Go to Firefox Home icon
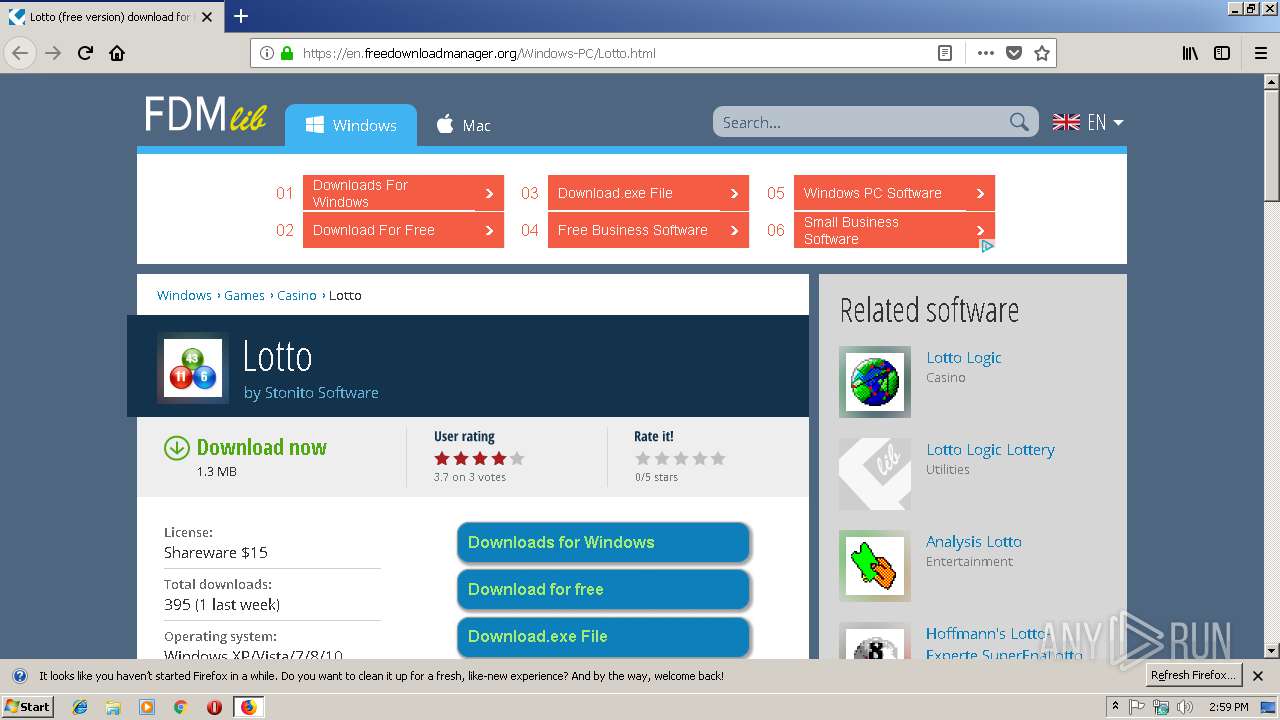The width and height of the screenshot is (1280, 720). coord(117,53)
